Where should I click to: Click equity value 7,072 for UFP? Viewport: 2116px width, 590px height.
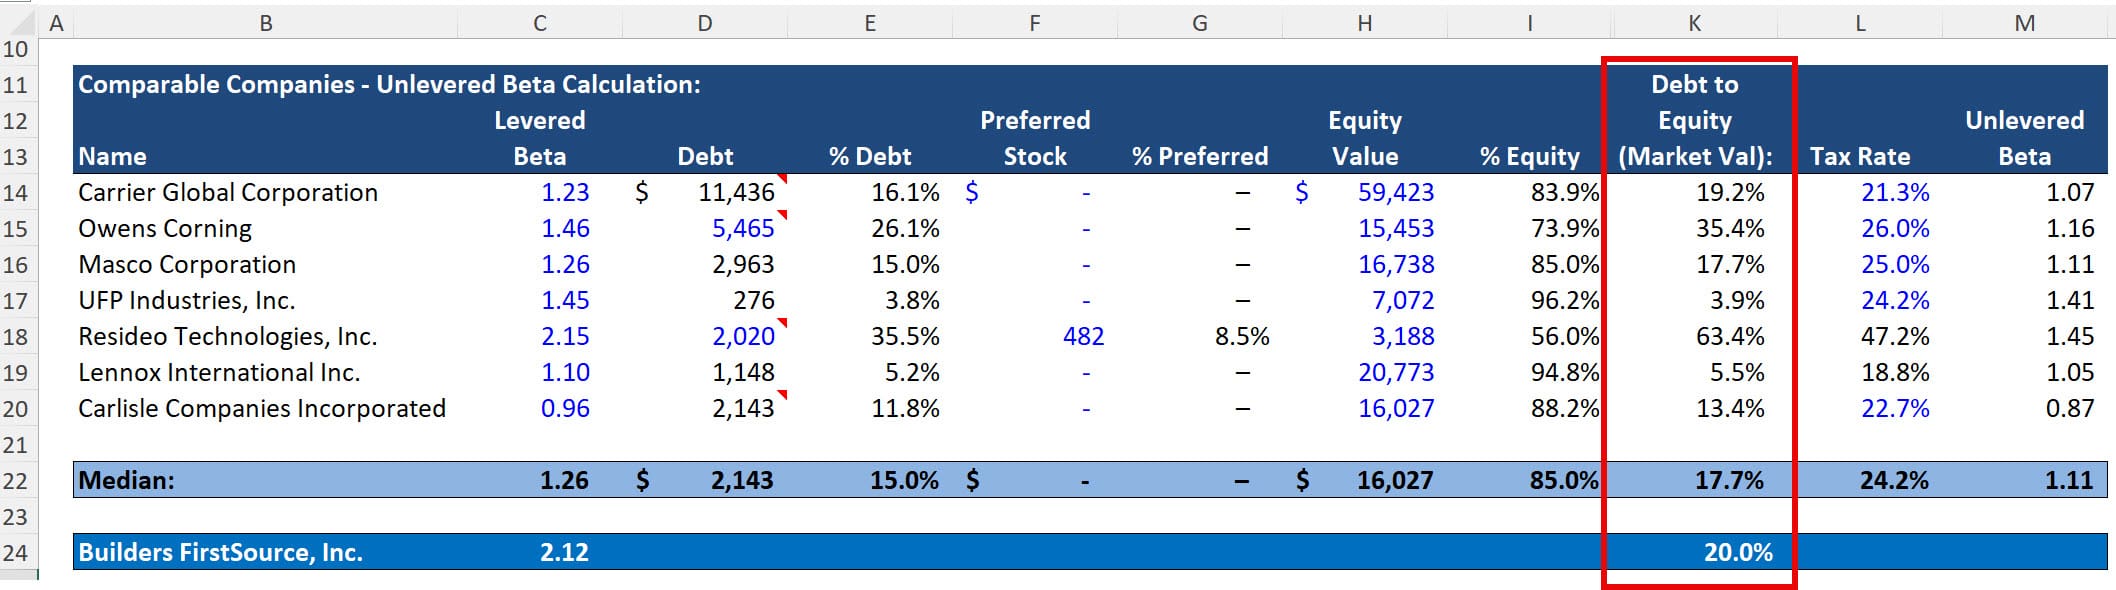click(1402, 300)
